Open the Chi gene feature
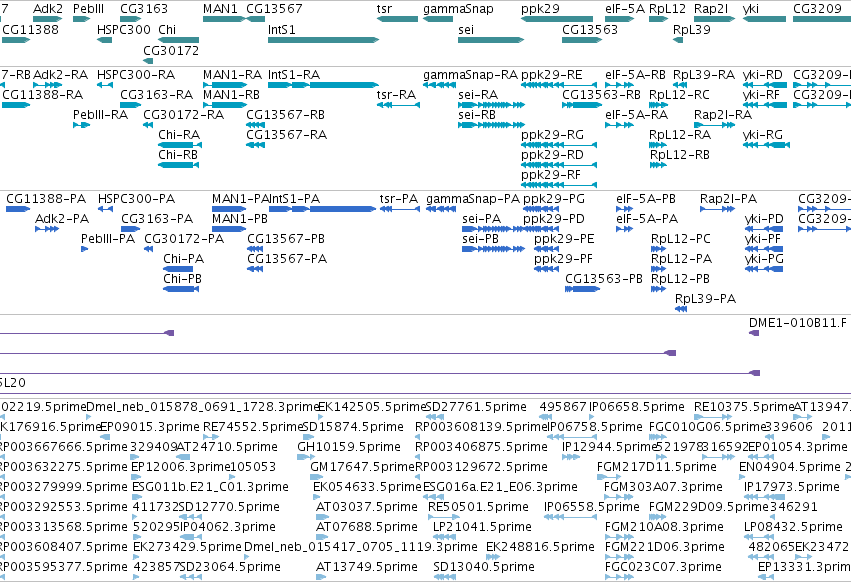 pyautogui.click(x=179, y=40)
